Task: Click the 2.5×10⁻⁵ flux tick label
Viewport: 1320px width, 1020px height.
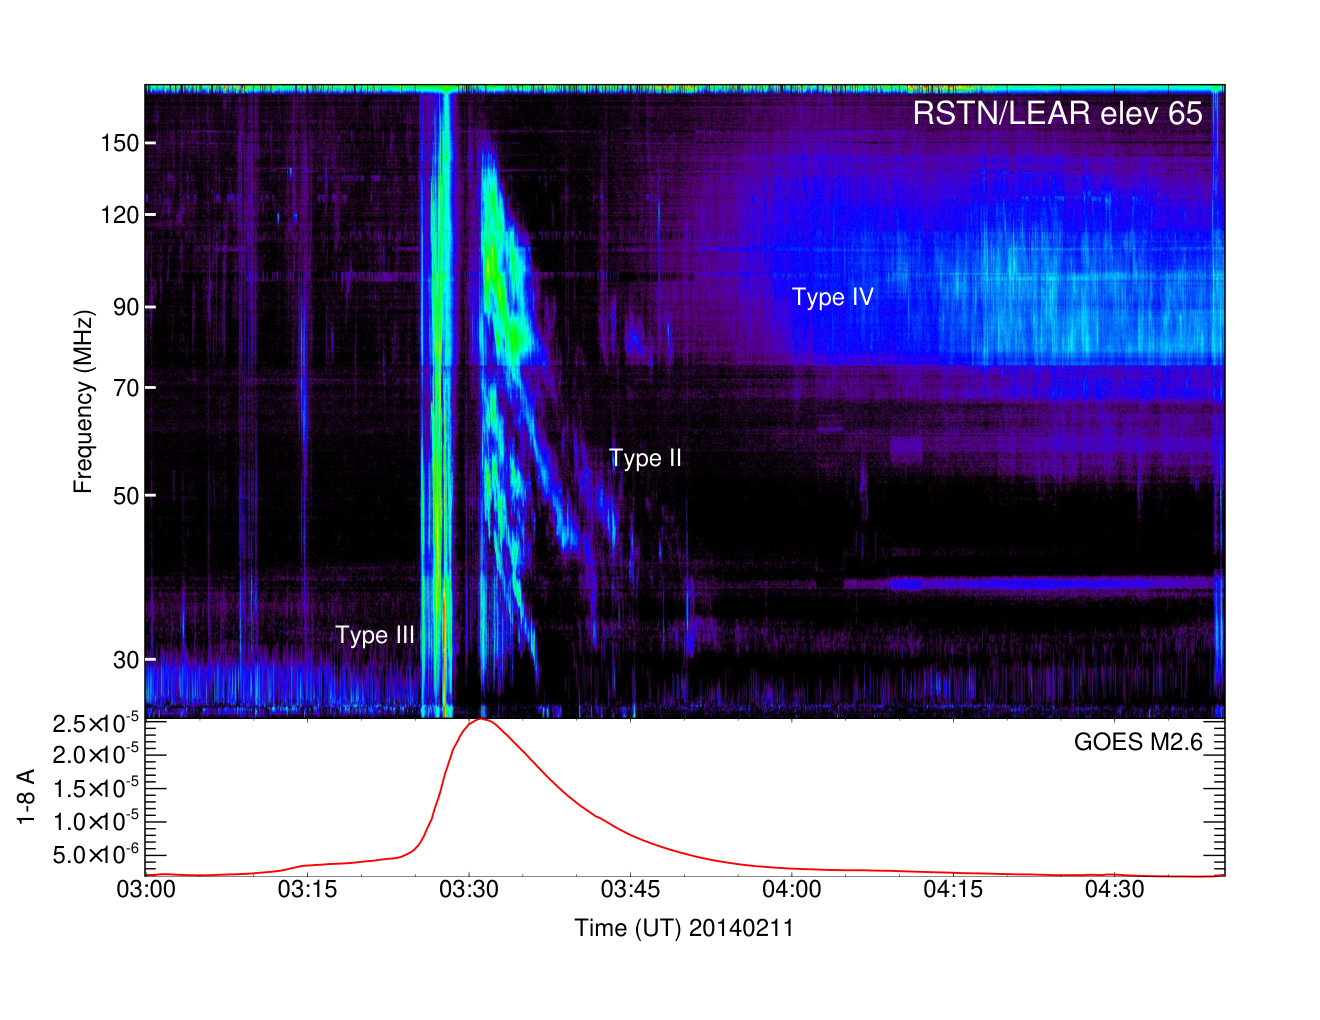Action: 96,723
